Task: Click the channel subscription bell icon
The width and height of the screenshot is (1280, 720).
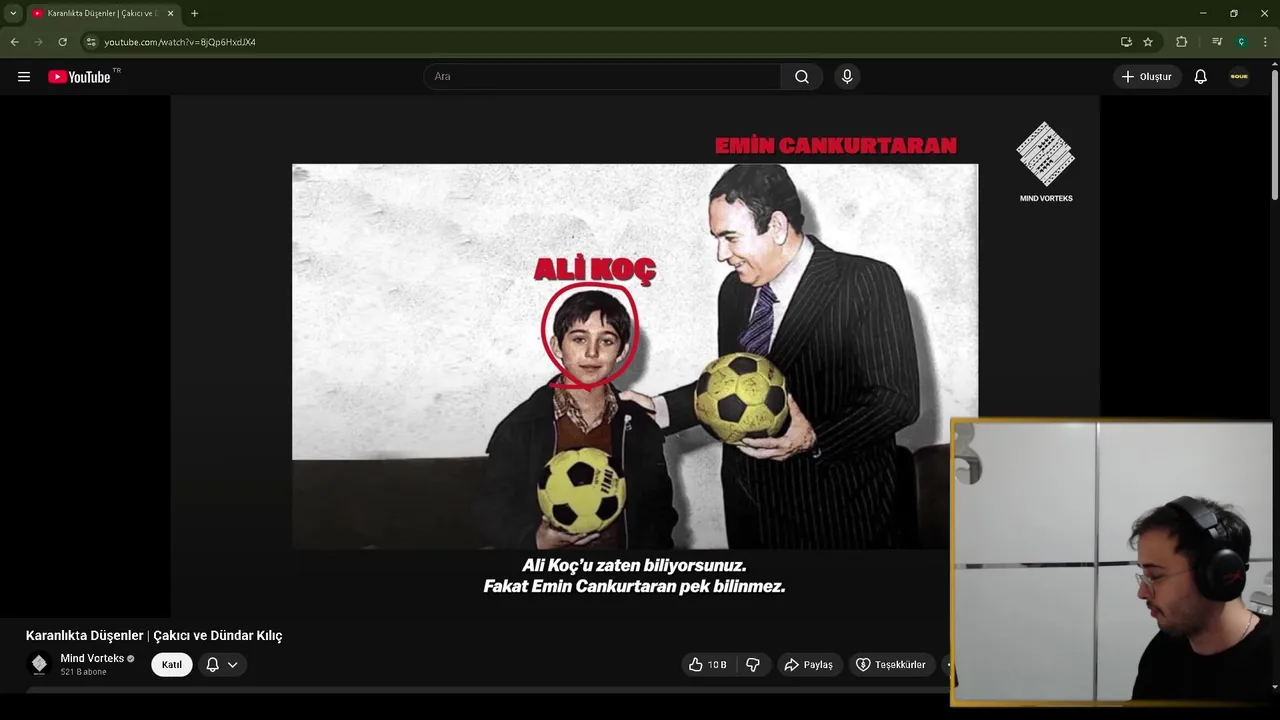Action: pos(212,665)
